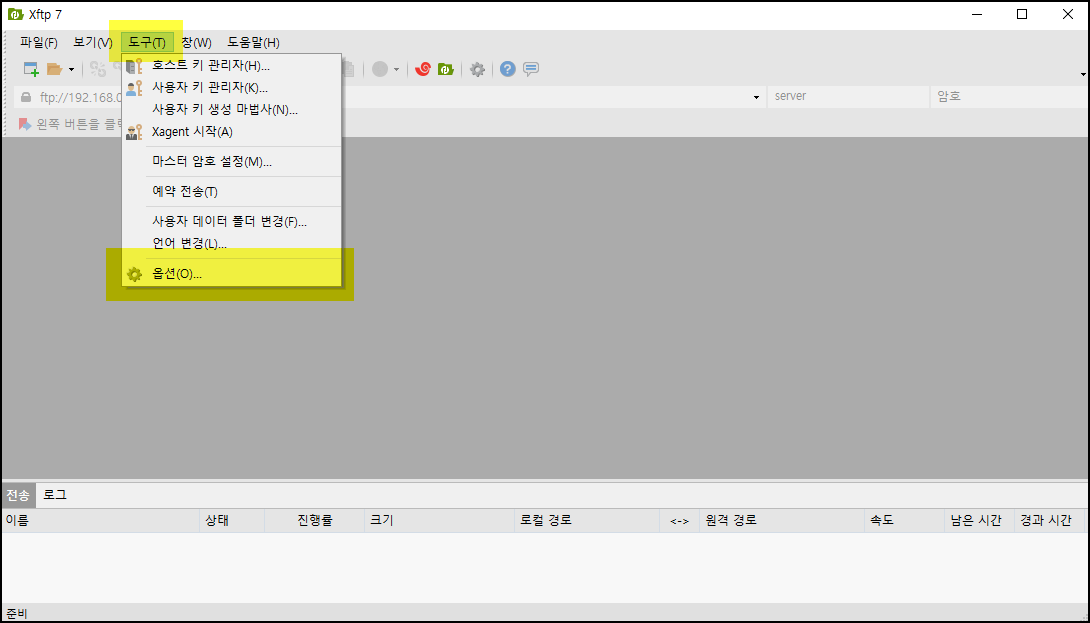Sort transfers by 로컬 경로 column header
This screenshot has height=623, width=1090.
(587, 520)
